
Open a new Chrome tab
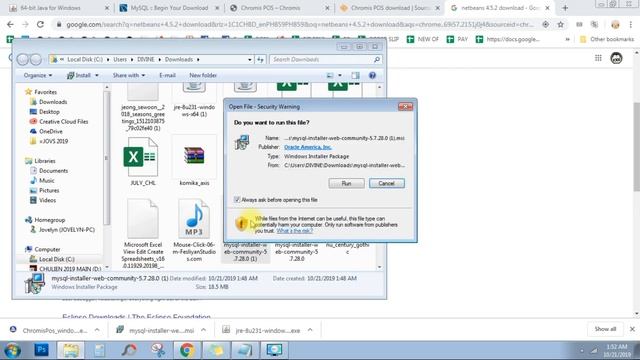565,8
